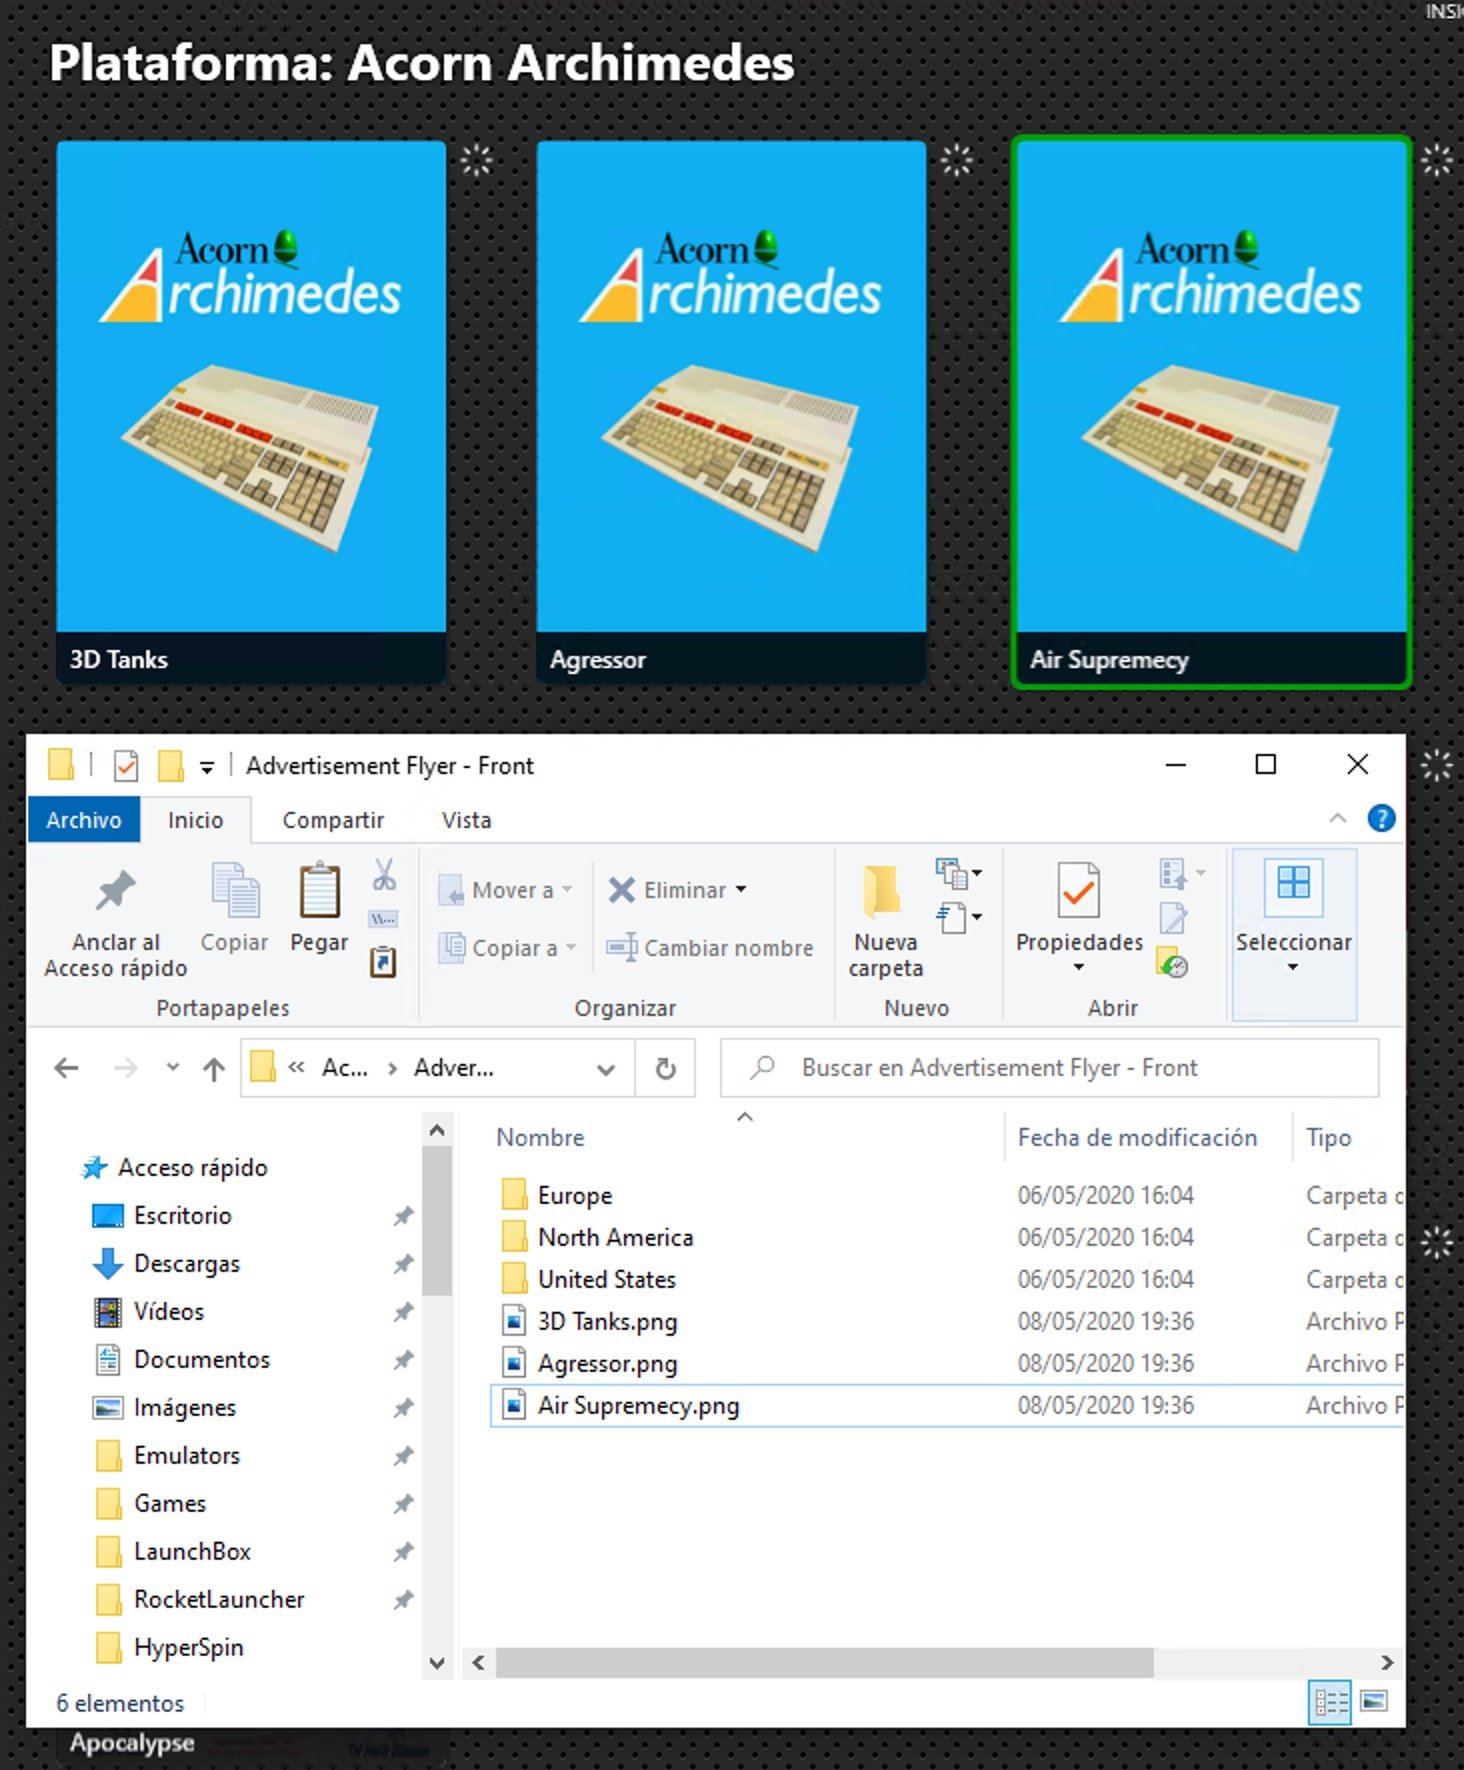
Task: Click the horizontal scrollbar of file list
Action: [x=824, y=1662]
